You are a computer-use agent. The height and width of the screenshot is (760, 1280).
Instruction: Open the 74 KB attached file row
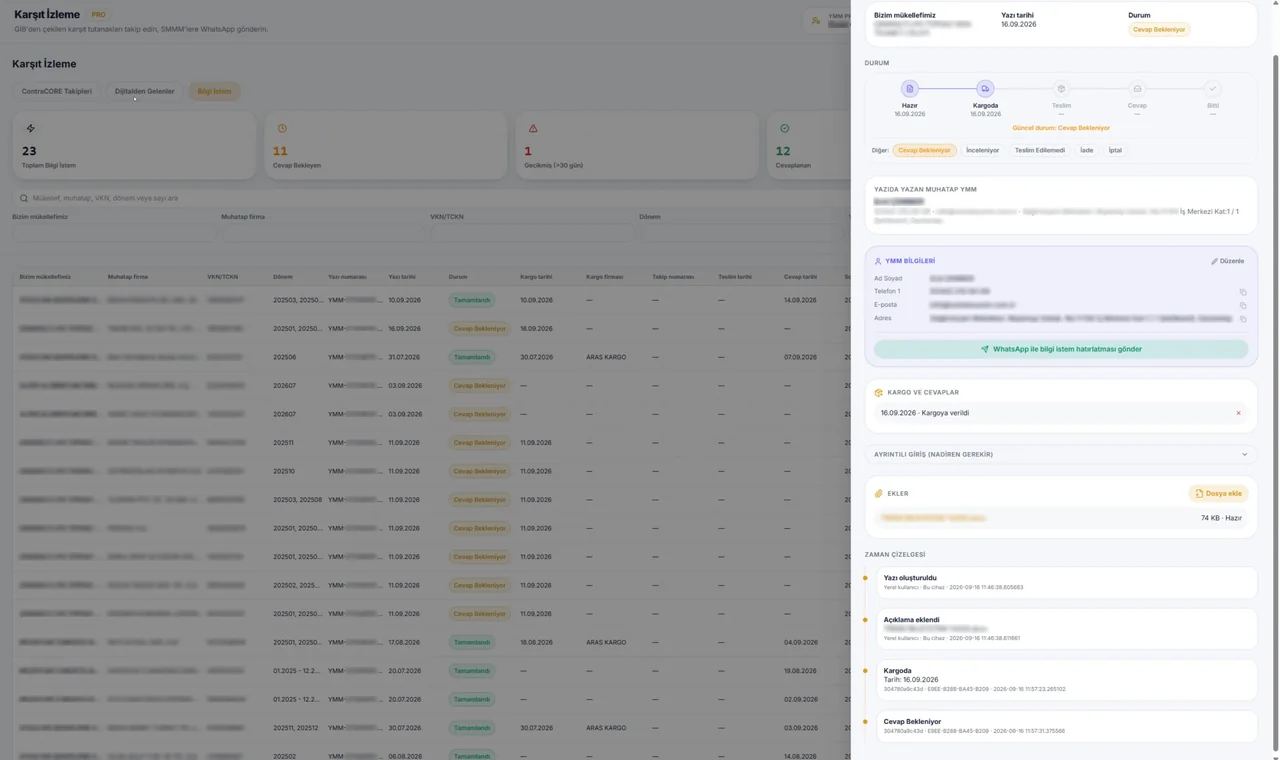point(1061,518)
